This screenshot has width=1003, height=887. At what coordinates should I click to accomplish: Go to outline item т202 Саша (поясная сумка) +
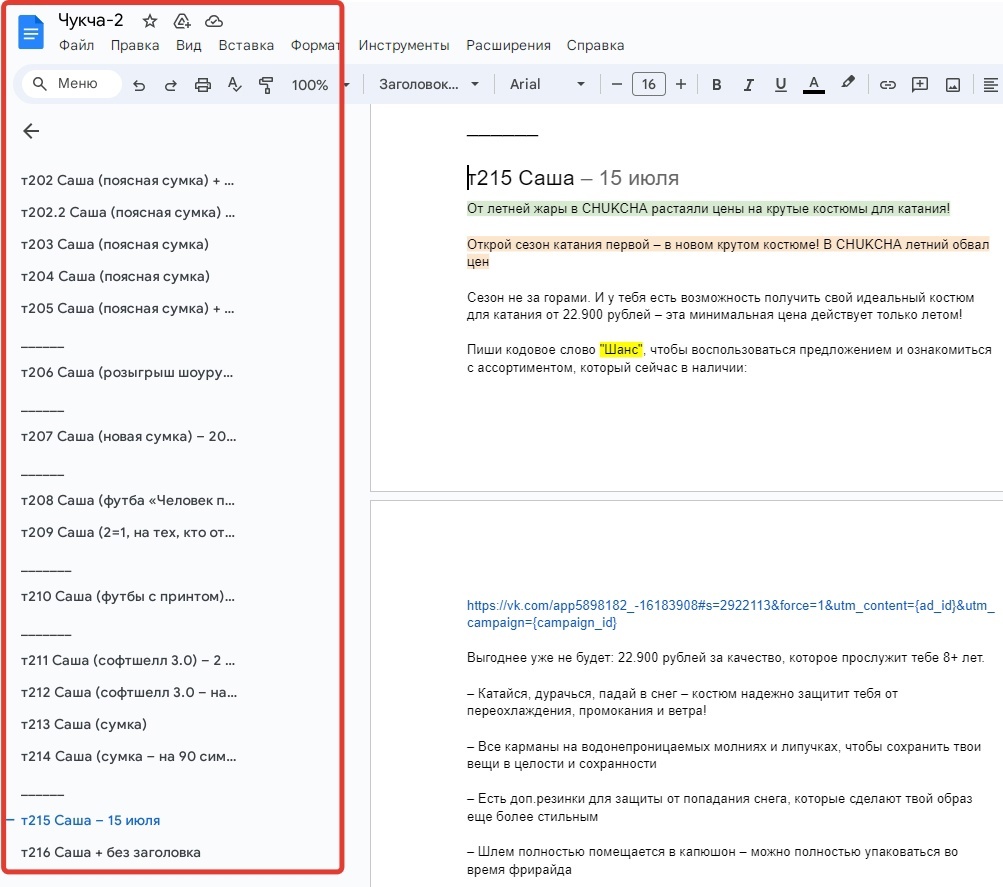(128, 180)
